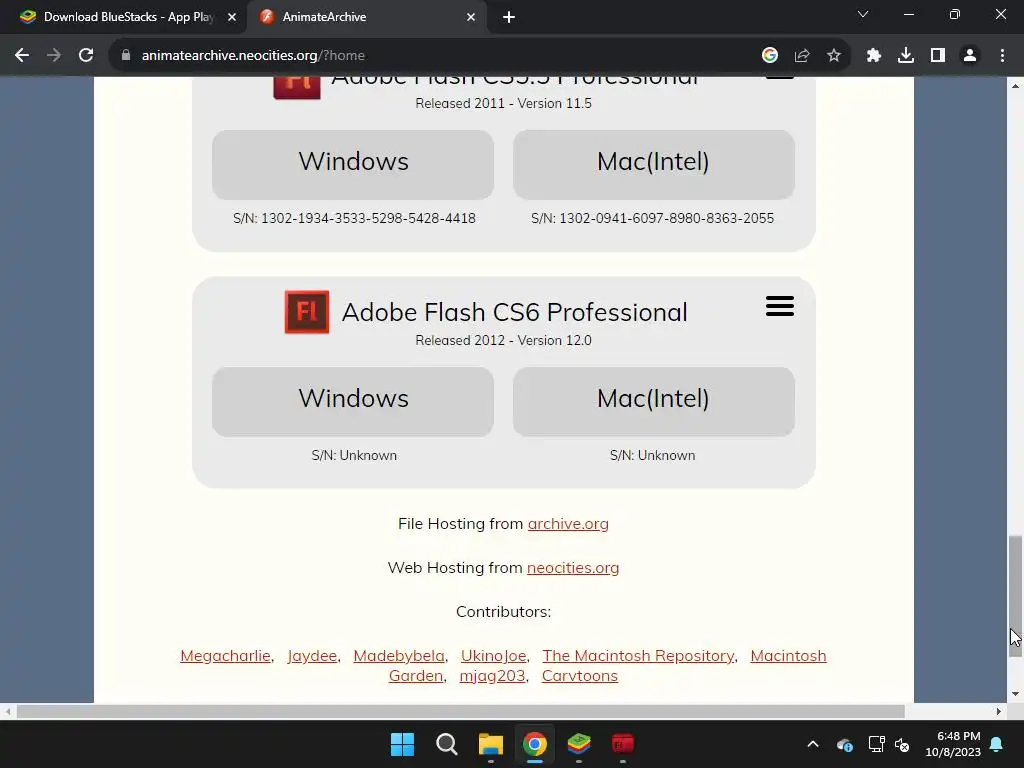Close the AnimateArchive tab
1024x768 pixels.
coord(471,17)
